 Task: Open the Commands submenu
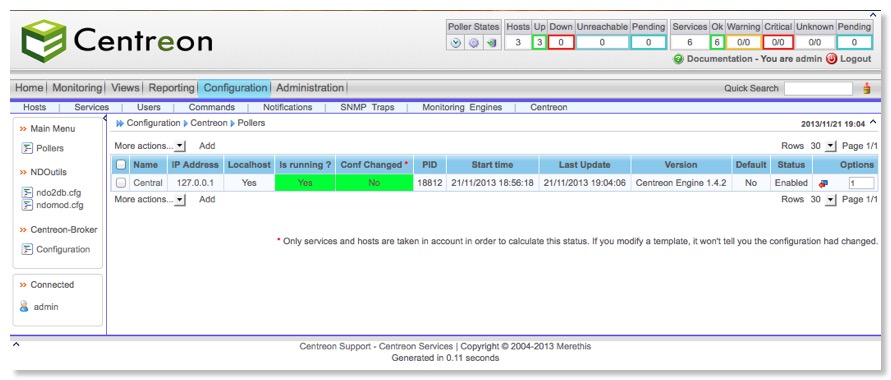[x=211, y=107]
